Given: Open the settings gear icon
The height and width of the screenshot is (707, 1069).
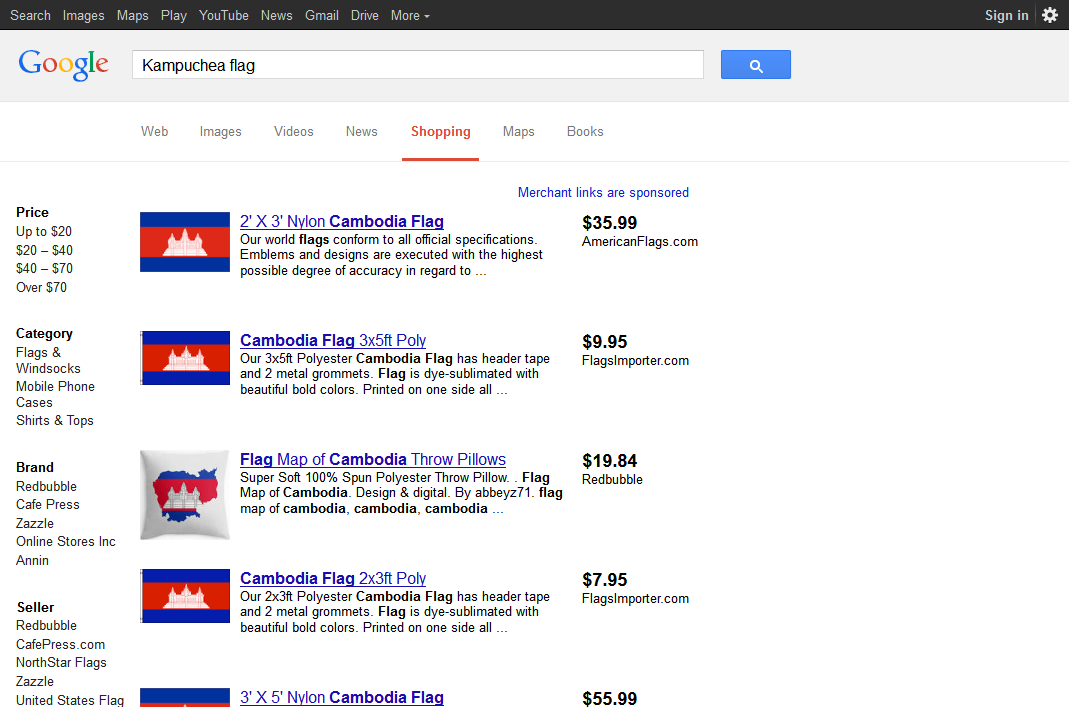Looking at the screenshot, I should click(x=1050, y=15).
